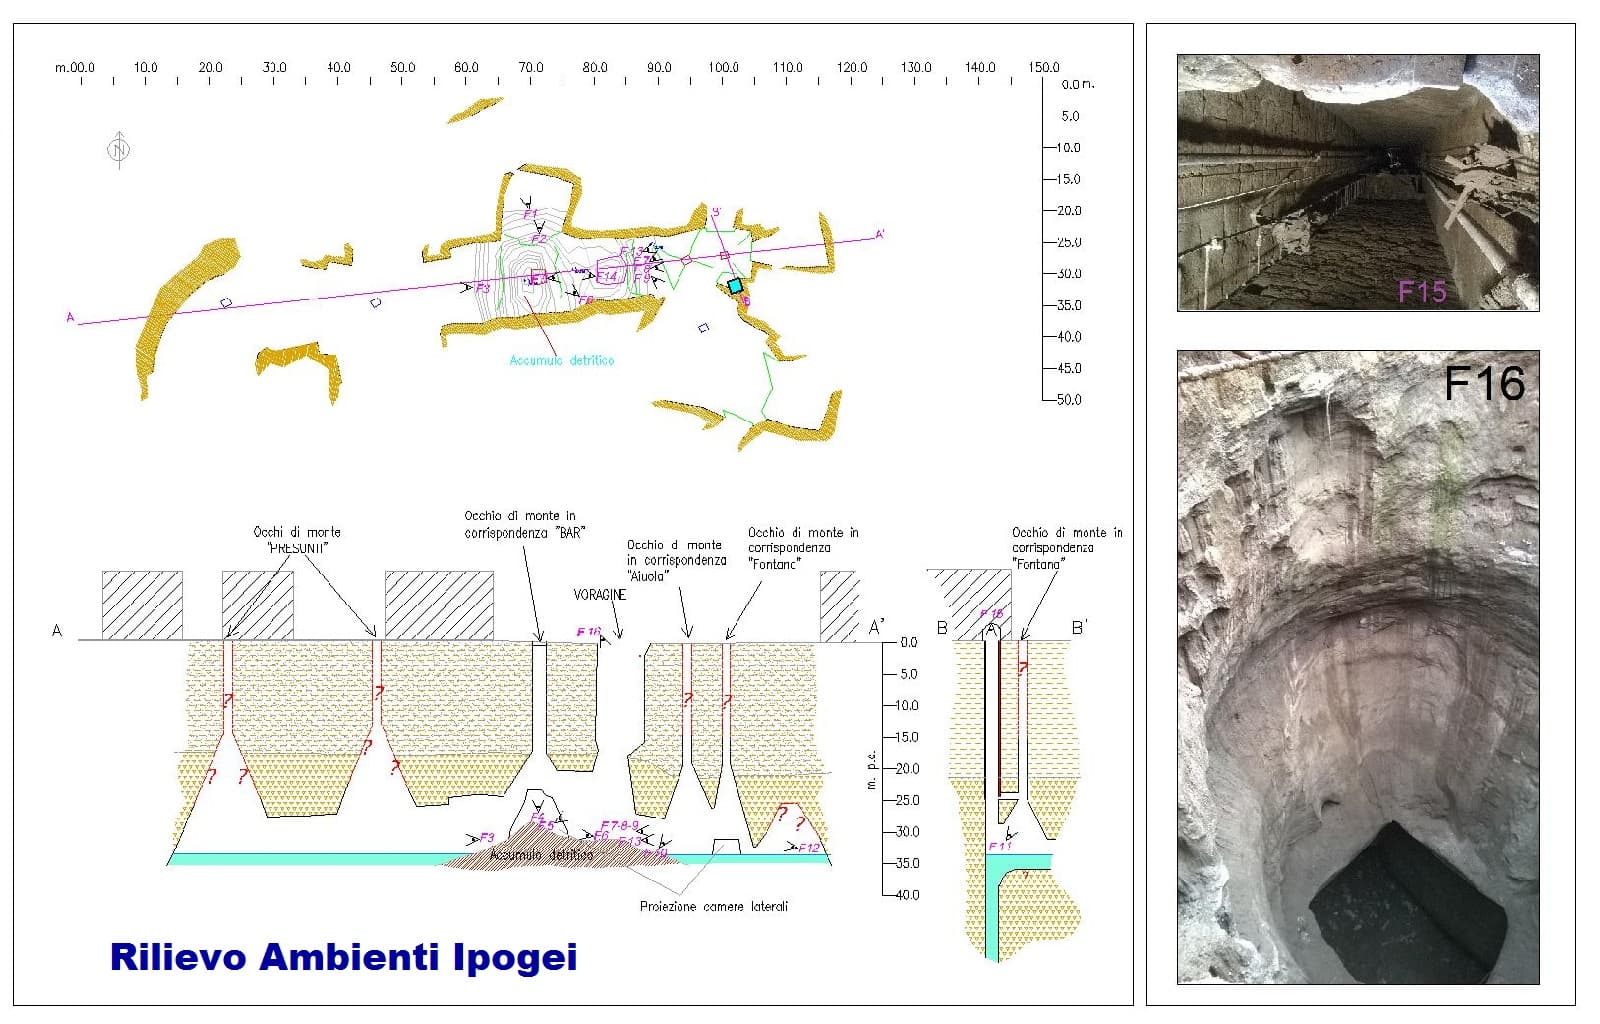The image size is (1600, 1024).
Task: Click the F15 photo caption
Action: 1424,290
